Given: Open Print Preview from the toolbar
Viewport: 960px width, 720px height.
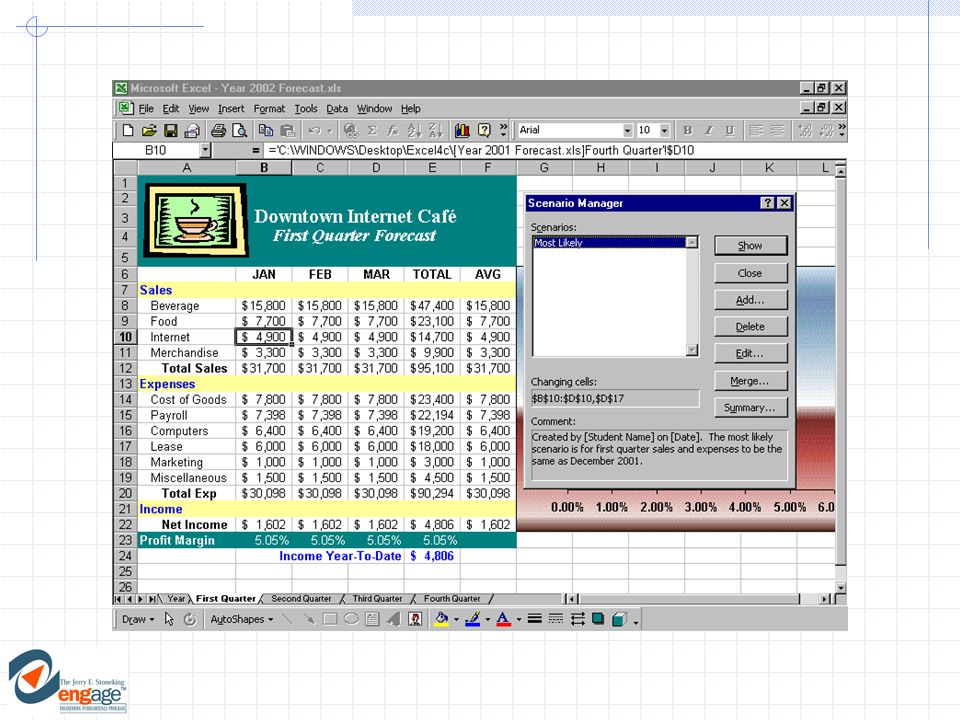Looking at the screenshot, I should click(x=239, y=130).
